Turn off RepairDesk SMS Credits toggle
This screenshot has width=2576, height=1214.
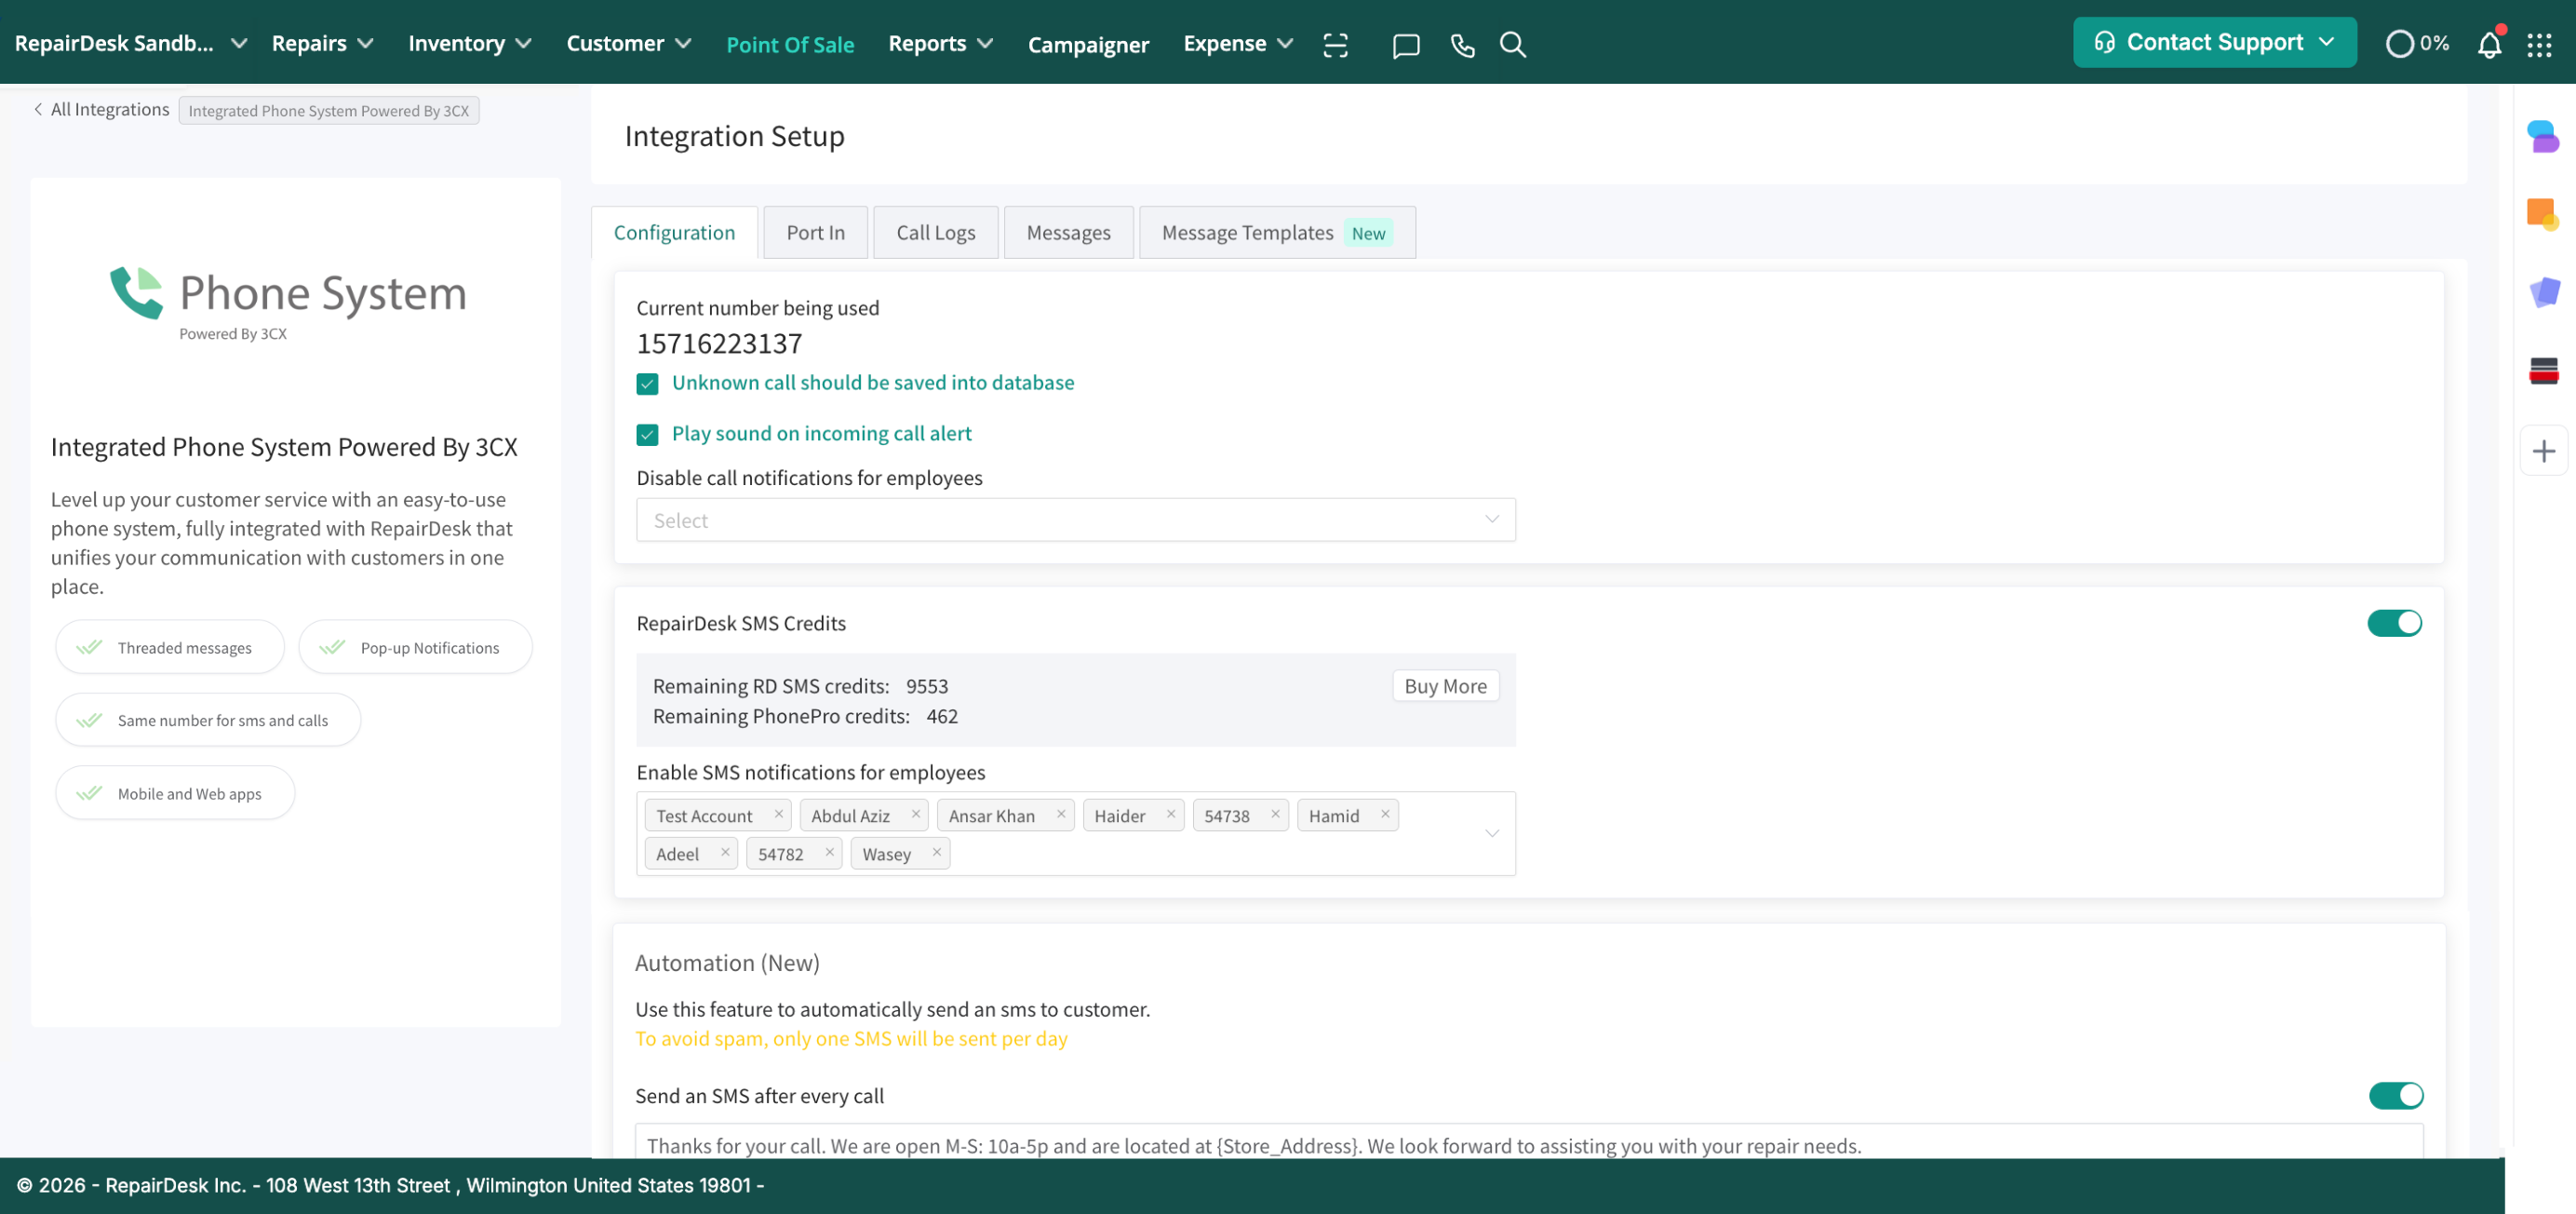tap(2394, 623)
